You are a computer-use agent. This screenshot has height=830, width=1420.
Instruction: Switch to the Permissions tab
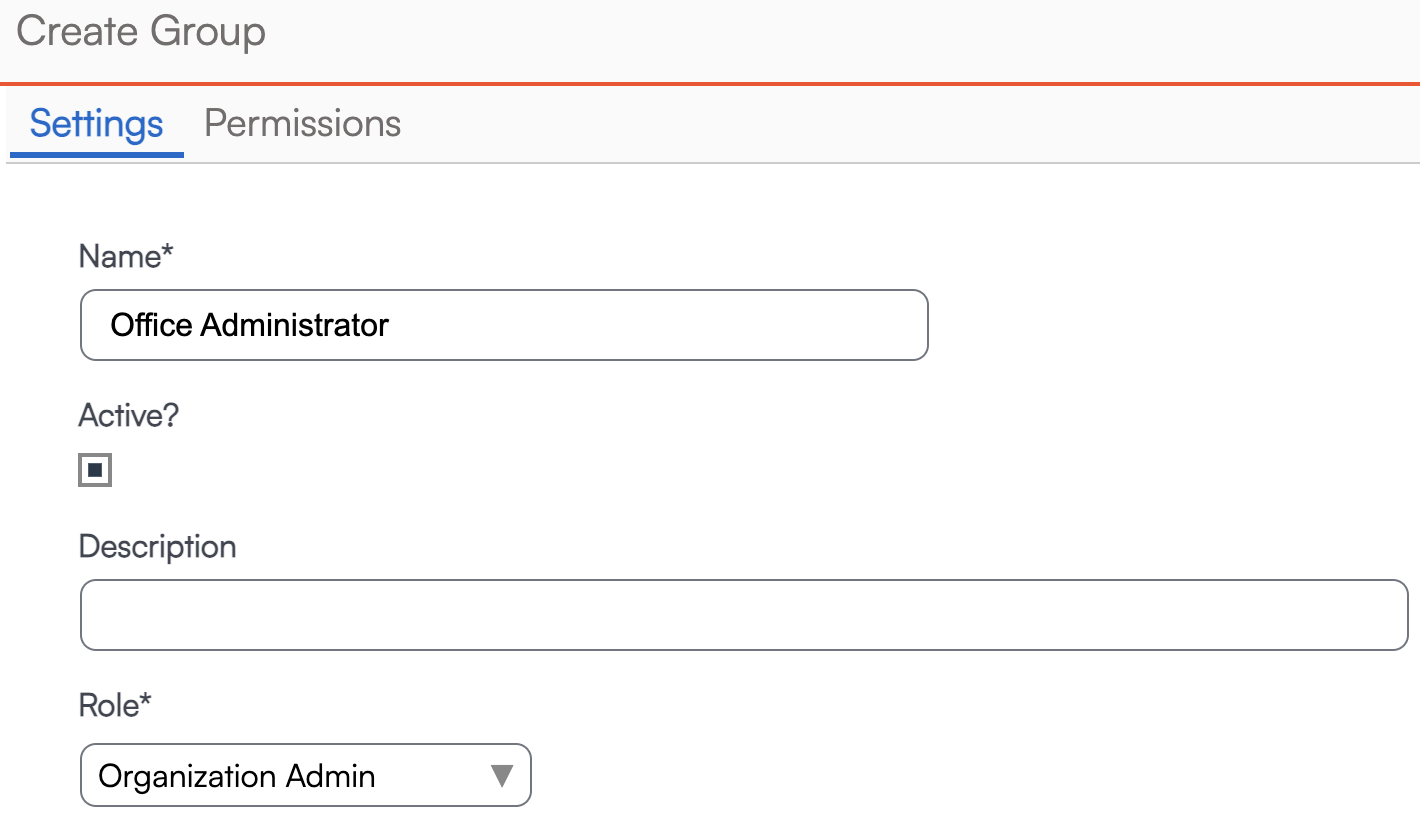pos(302,123)
